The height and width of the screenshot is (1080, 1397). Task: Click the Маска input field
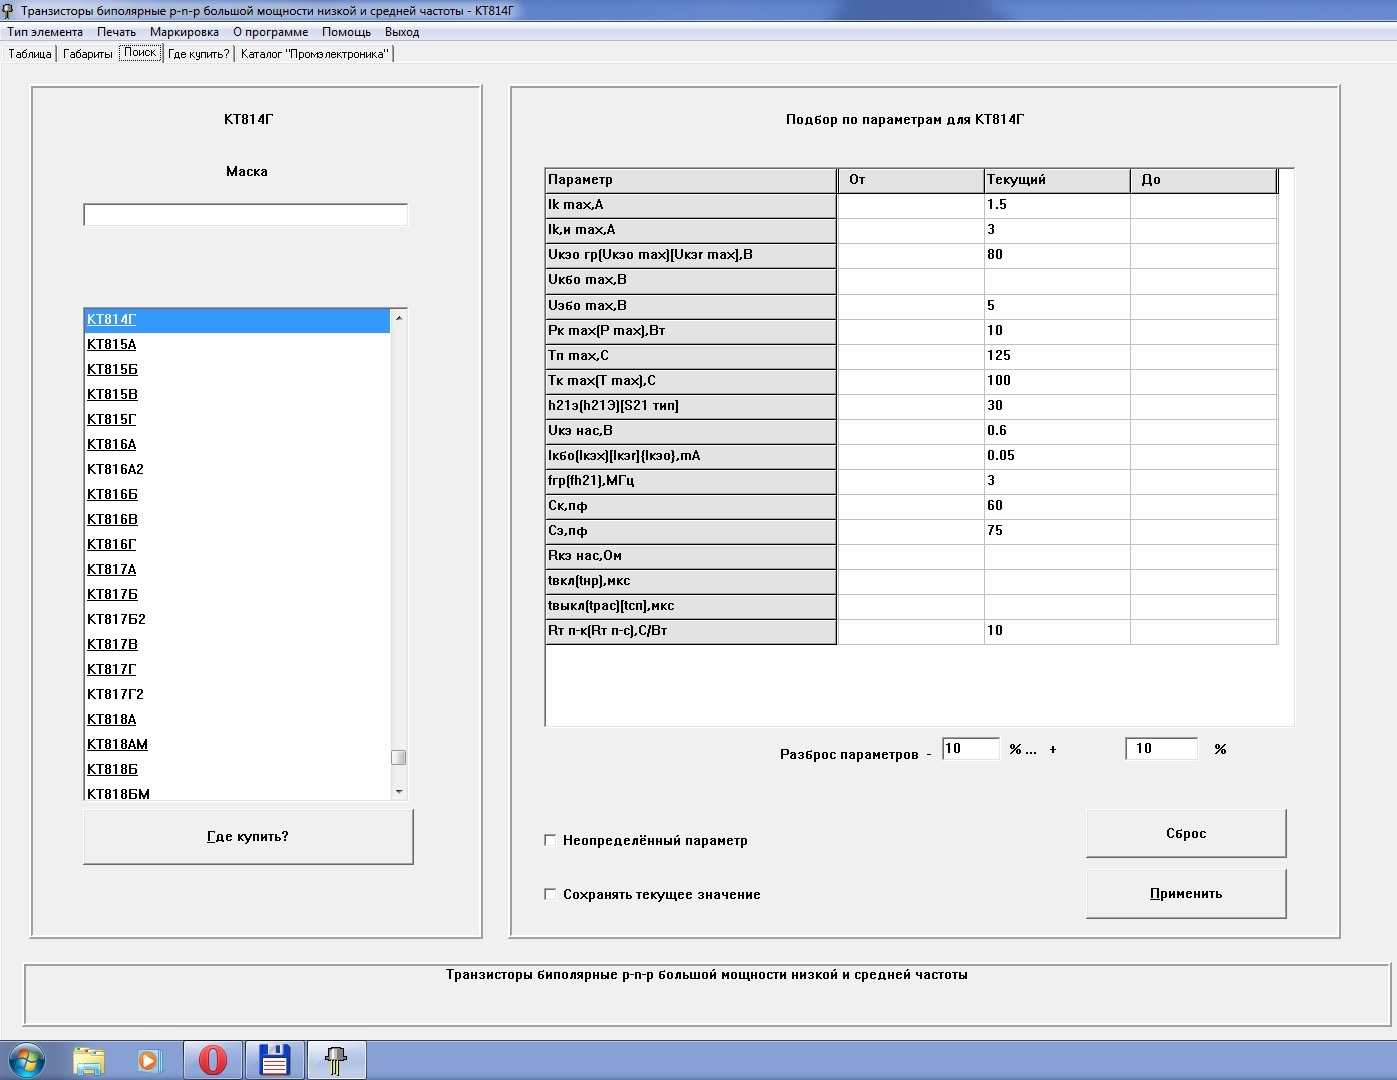point(246,215)
